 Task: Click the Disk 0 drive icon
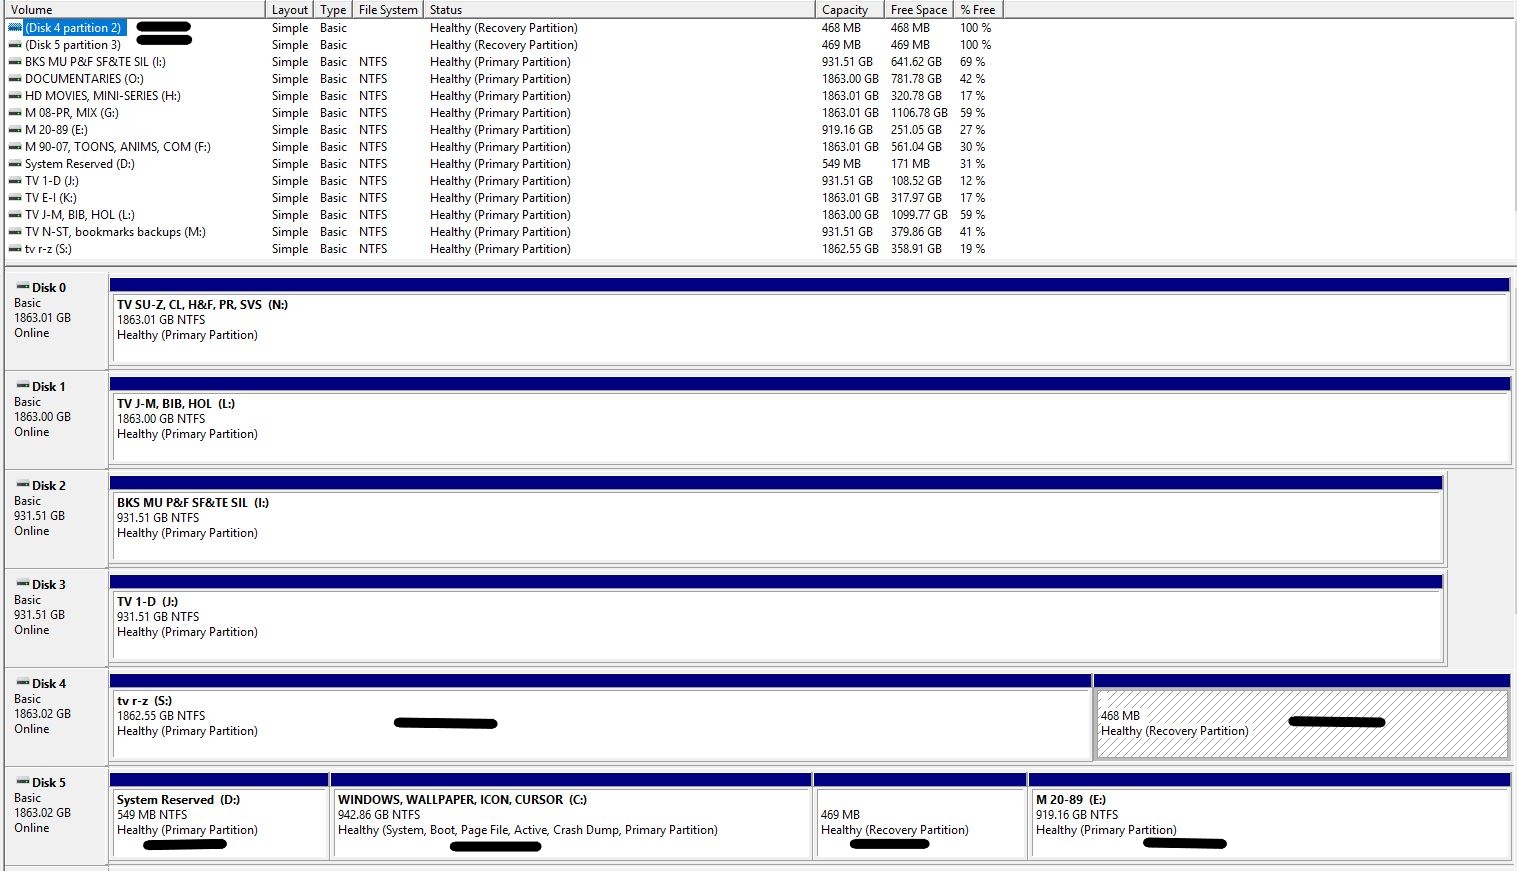coord(22,287)
